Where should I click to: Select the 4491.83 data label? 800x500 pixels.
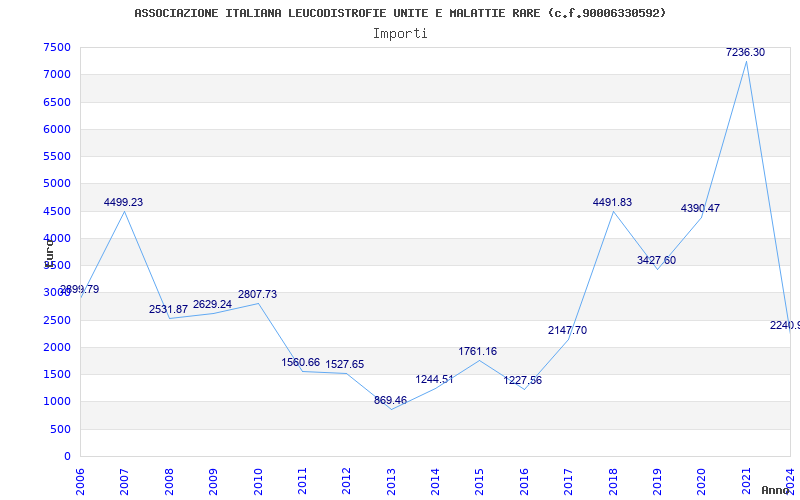point(612,202)
